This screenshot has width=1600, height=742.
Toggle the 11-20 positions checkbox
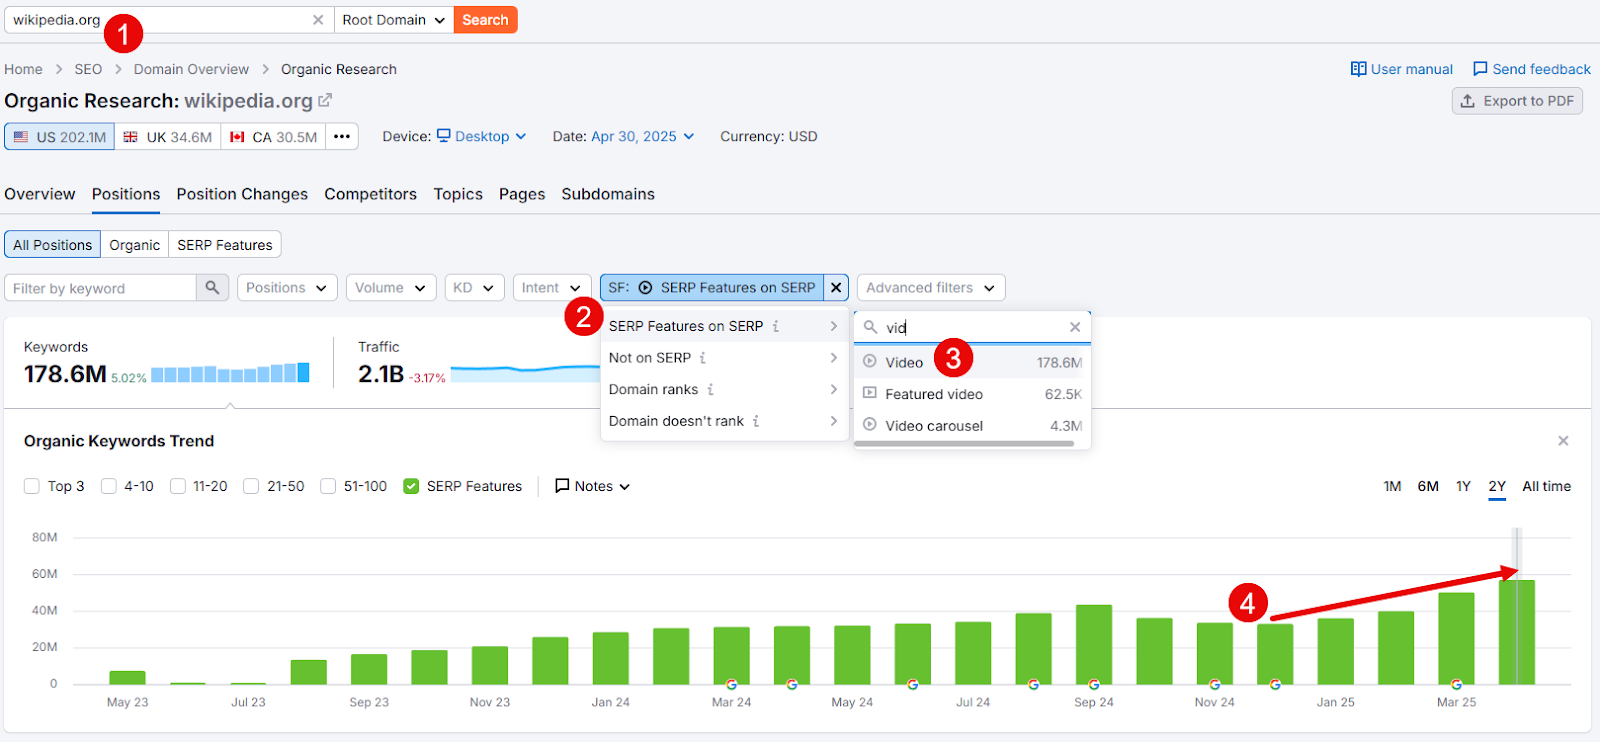point(178,486)
